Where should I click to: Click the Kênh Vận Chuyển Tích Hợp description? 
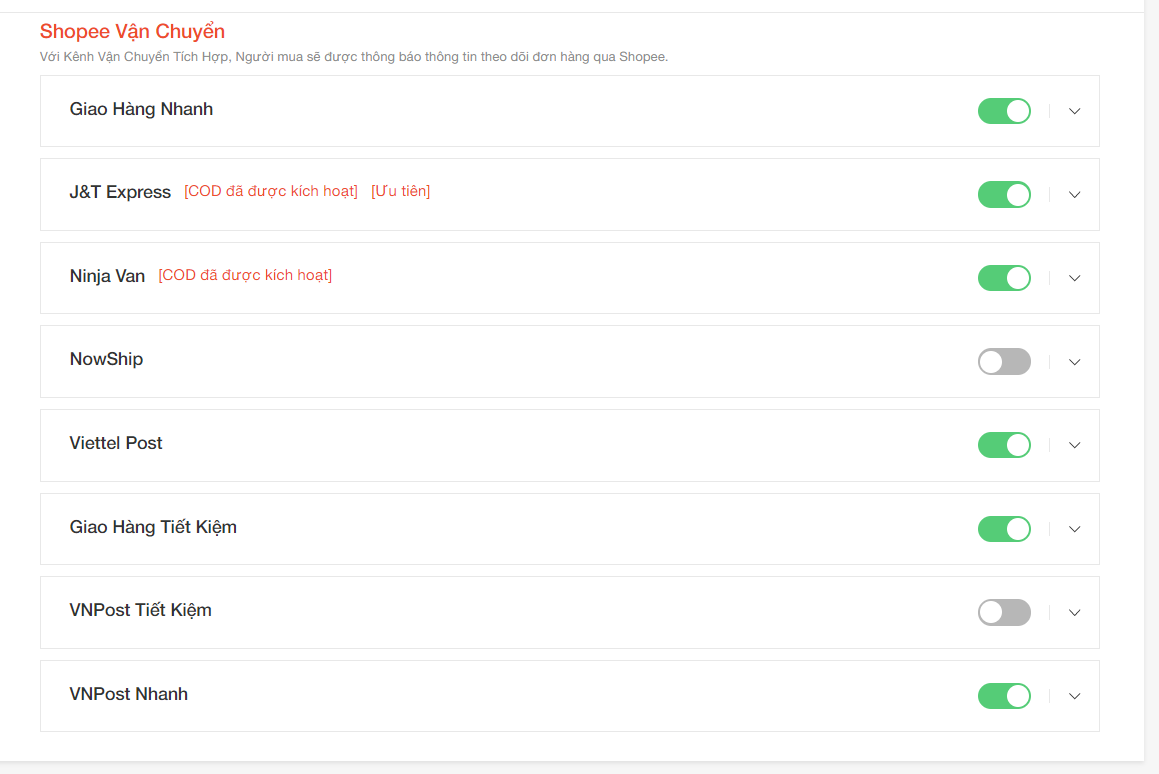point(354,57)
